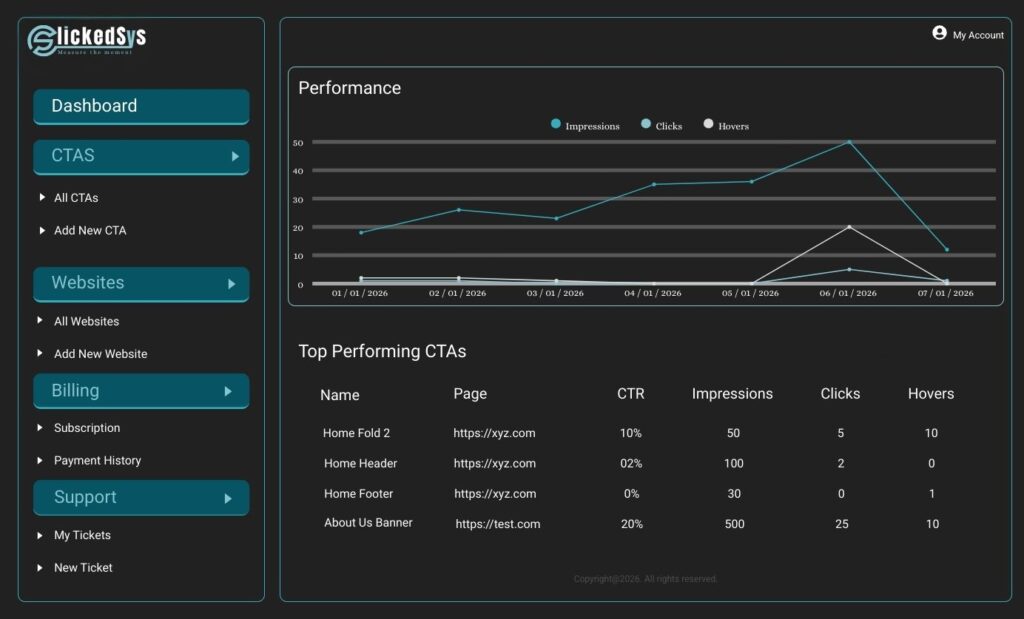Screen dimensions: 1024x619
Task: Toggle the Hovers series in chart legend
Action: click(x=709, y=124)
